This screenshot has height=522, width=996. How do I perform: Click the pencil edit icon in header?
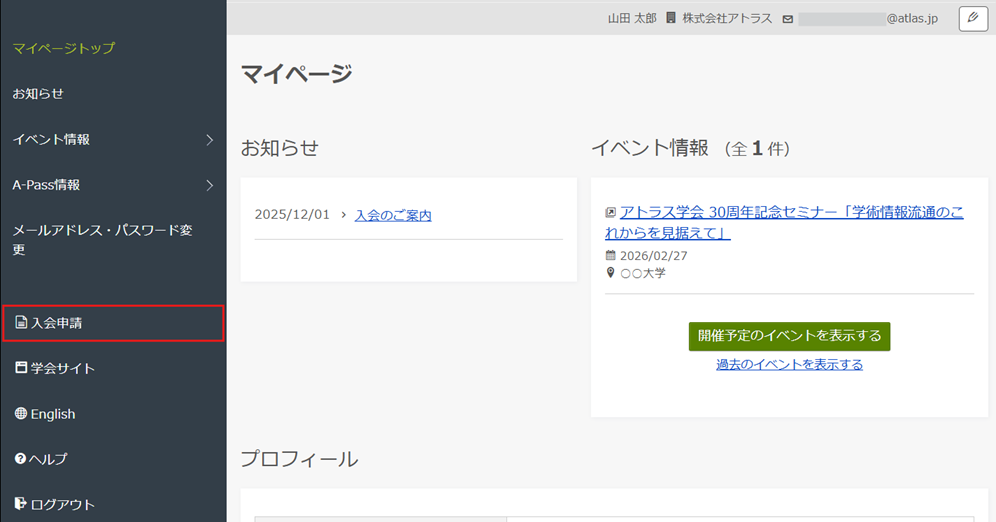pos(972,18)
